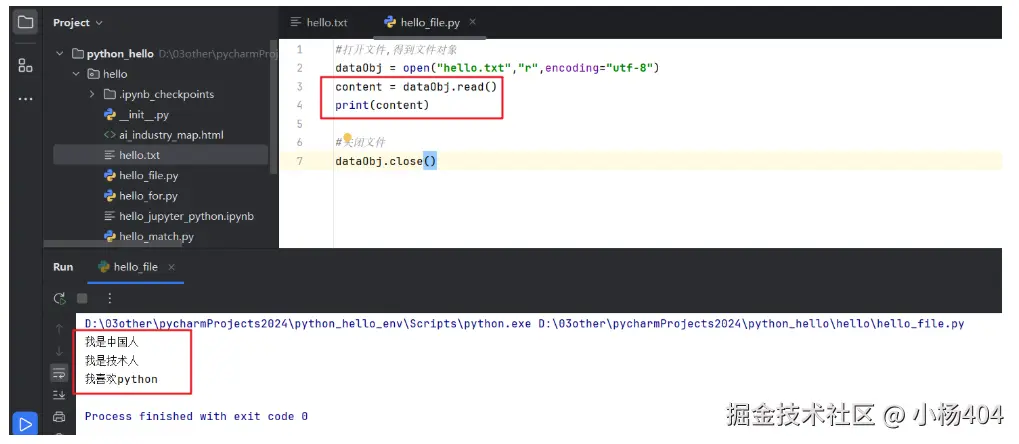1019x444 pixels.
Task: Click output line 我是技术人
Action: click(112, 360)
